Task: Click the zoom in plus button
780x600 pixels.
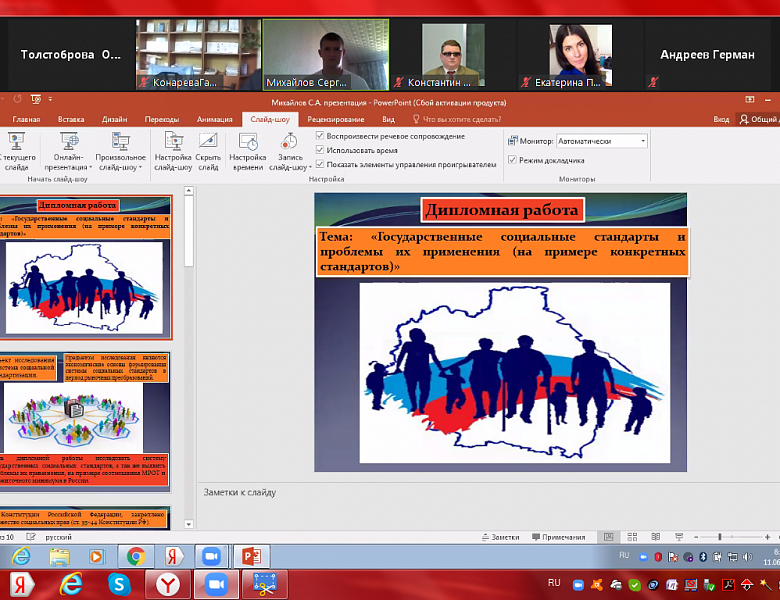Action: click(x=768, y=537)
